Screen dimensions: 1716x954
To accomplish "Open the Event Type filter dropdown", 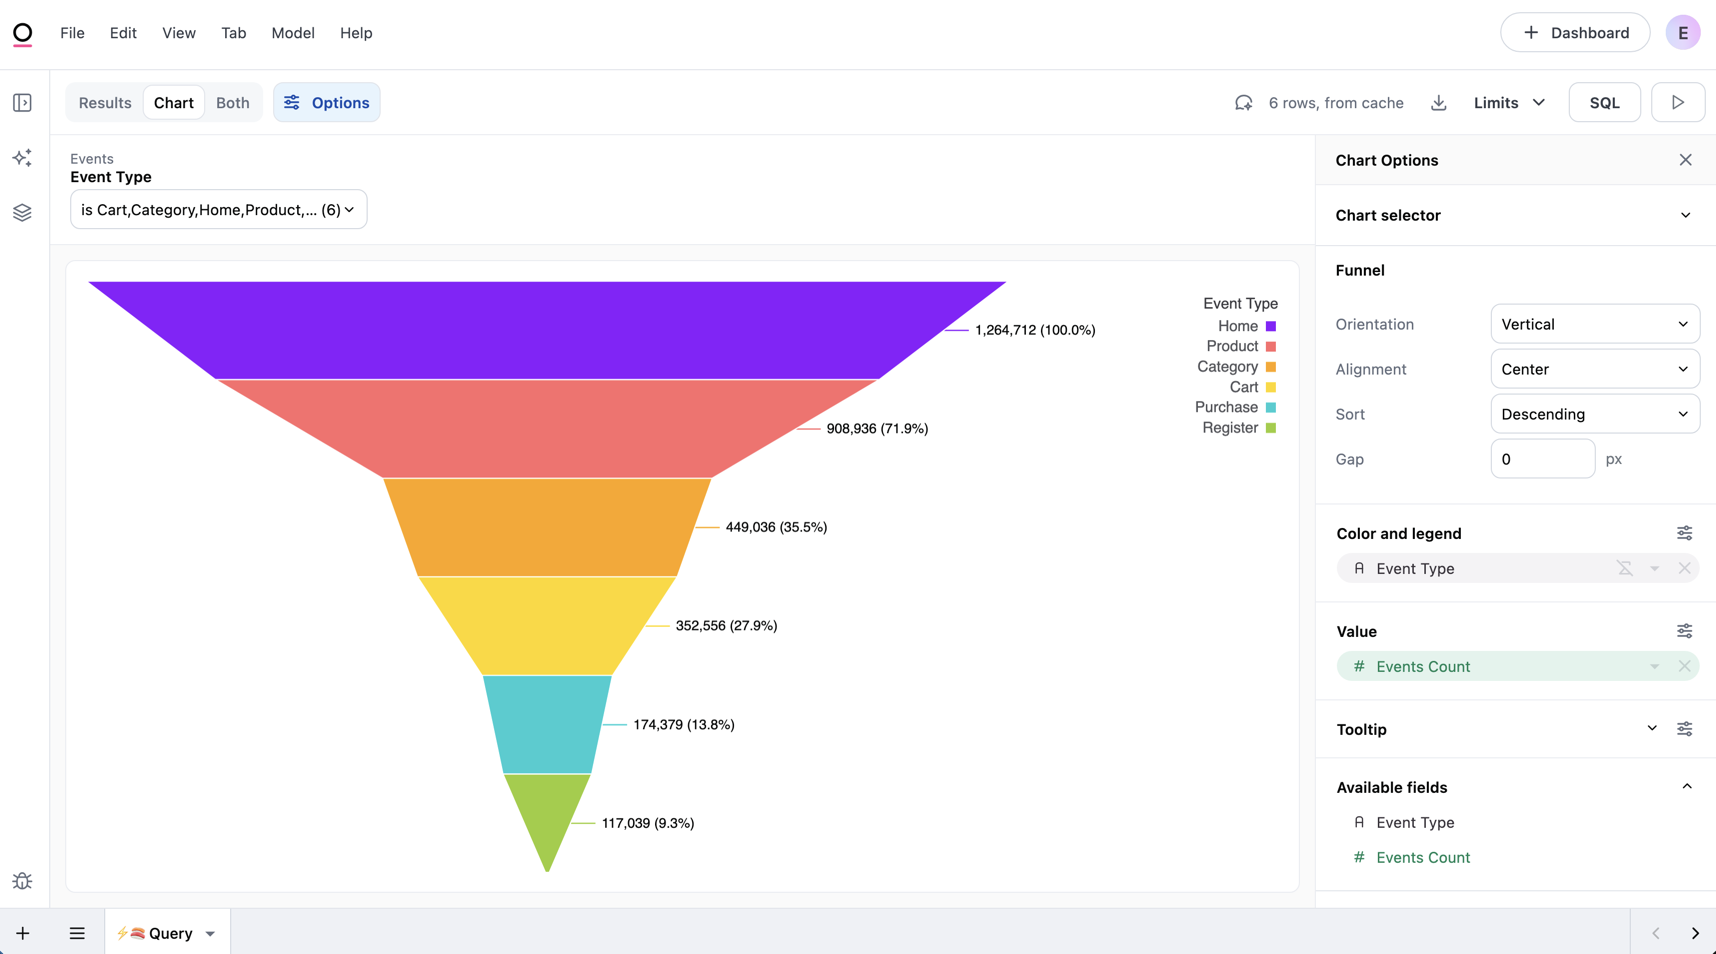I will coord(218,210).
